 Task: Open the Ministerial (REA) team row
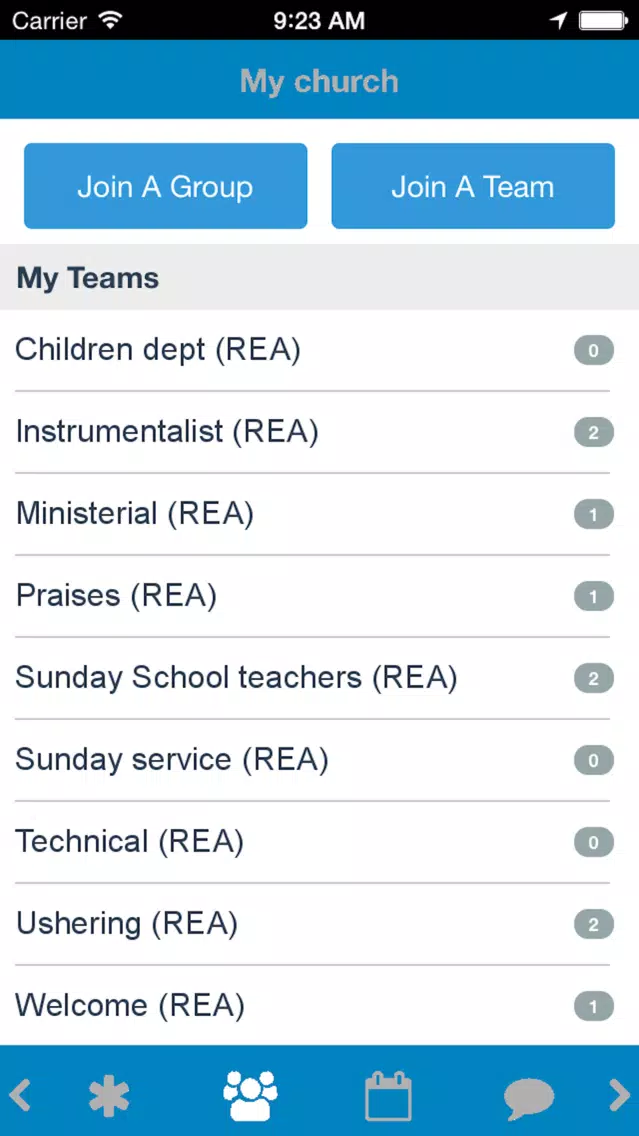[x=320, y=514]
